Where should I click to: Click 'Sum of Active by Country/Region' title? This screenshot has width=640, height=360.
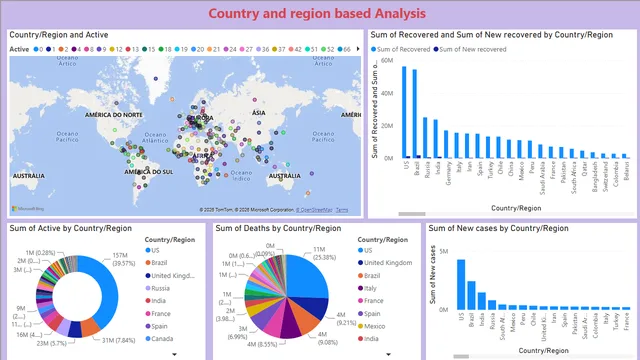(71, 228)
